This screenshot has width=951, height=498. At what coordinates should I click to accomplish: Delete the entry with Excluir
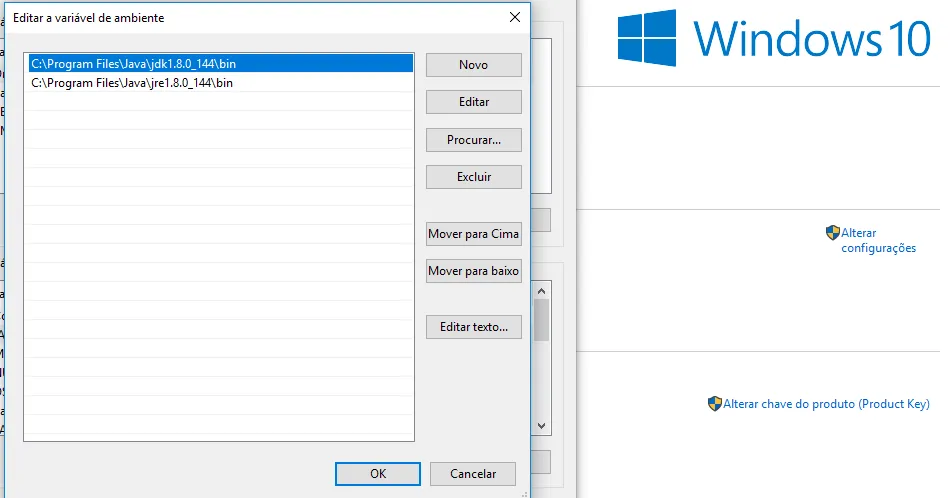point(473,177)
